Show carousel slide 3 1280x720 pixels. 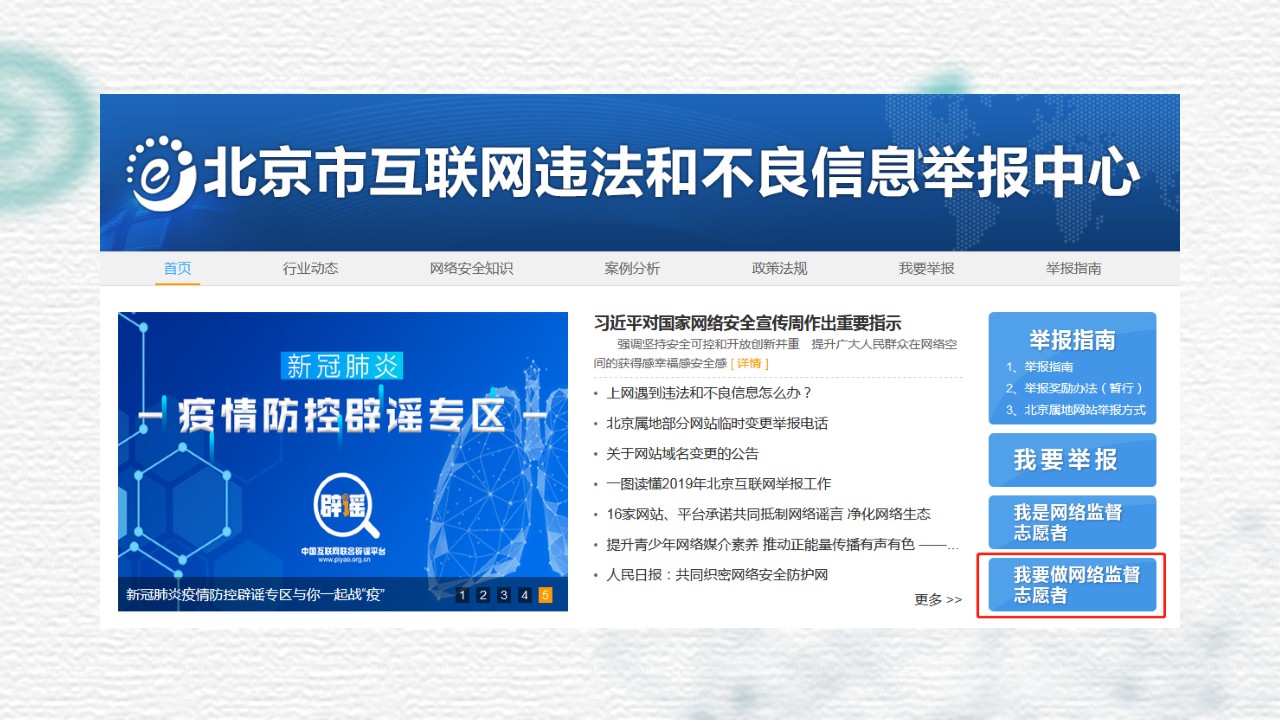504,595
